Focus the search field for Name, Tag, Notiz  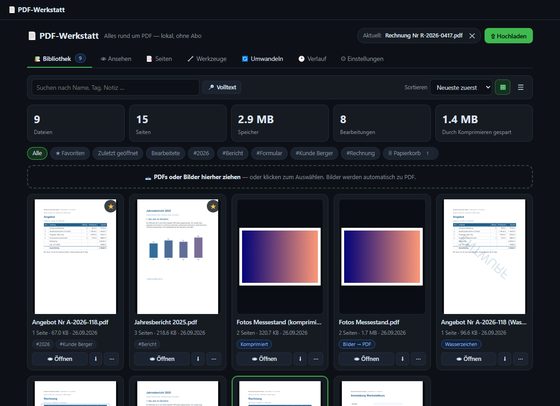pos(115,87)
